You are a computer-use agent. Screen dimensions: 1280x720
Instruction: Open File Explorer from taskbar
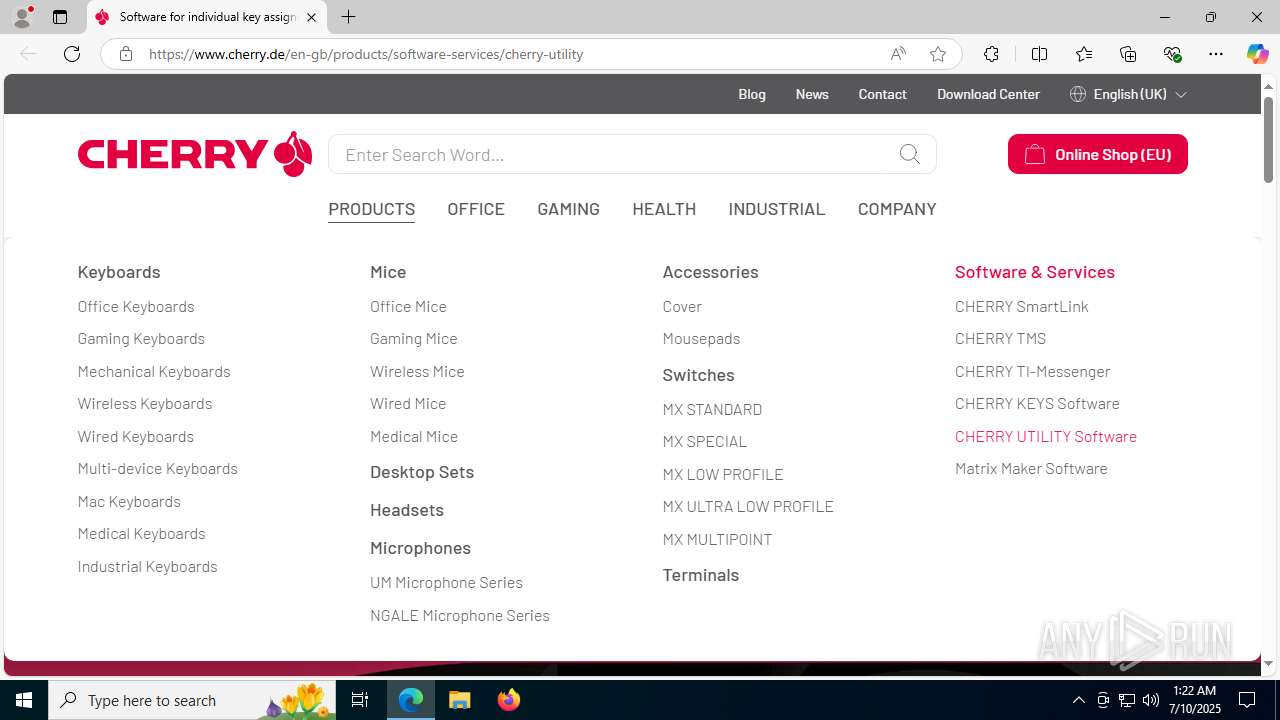pos(460,700)
